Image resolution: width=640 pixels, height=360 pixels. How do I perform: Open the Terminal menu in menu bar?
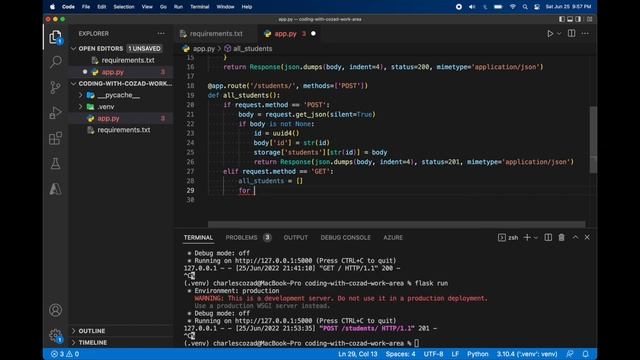200,7
